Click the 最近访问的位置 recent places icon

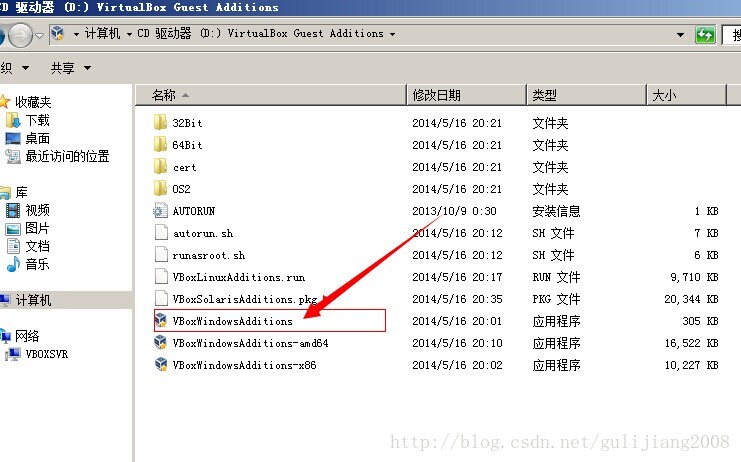pyautogui.click(x=13, y=156)
